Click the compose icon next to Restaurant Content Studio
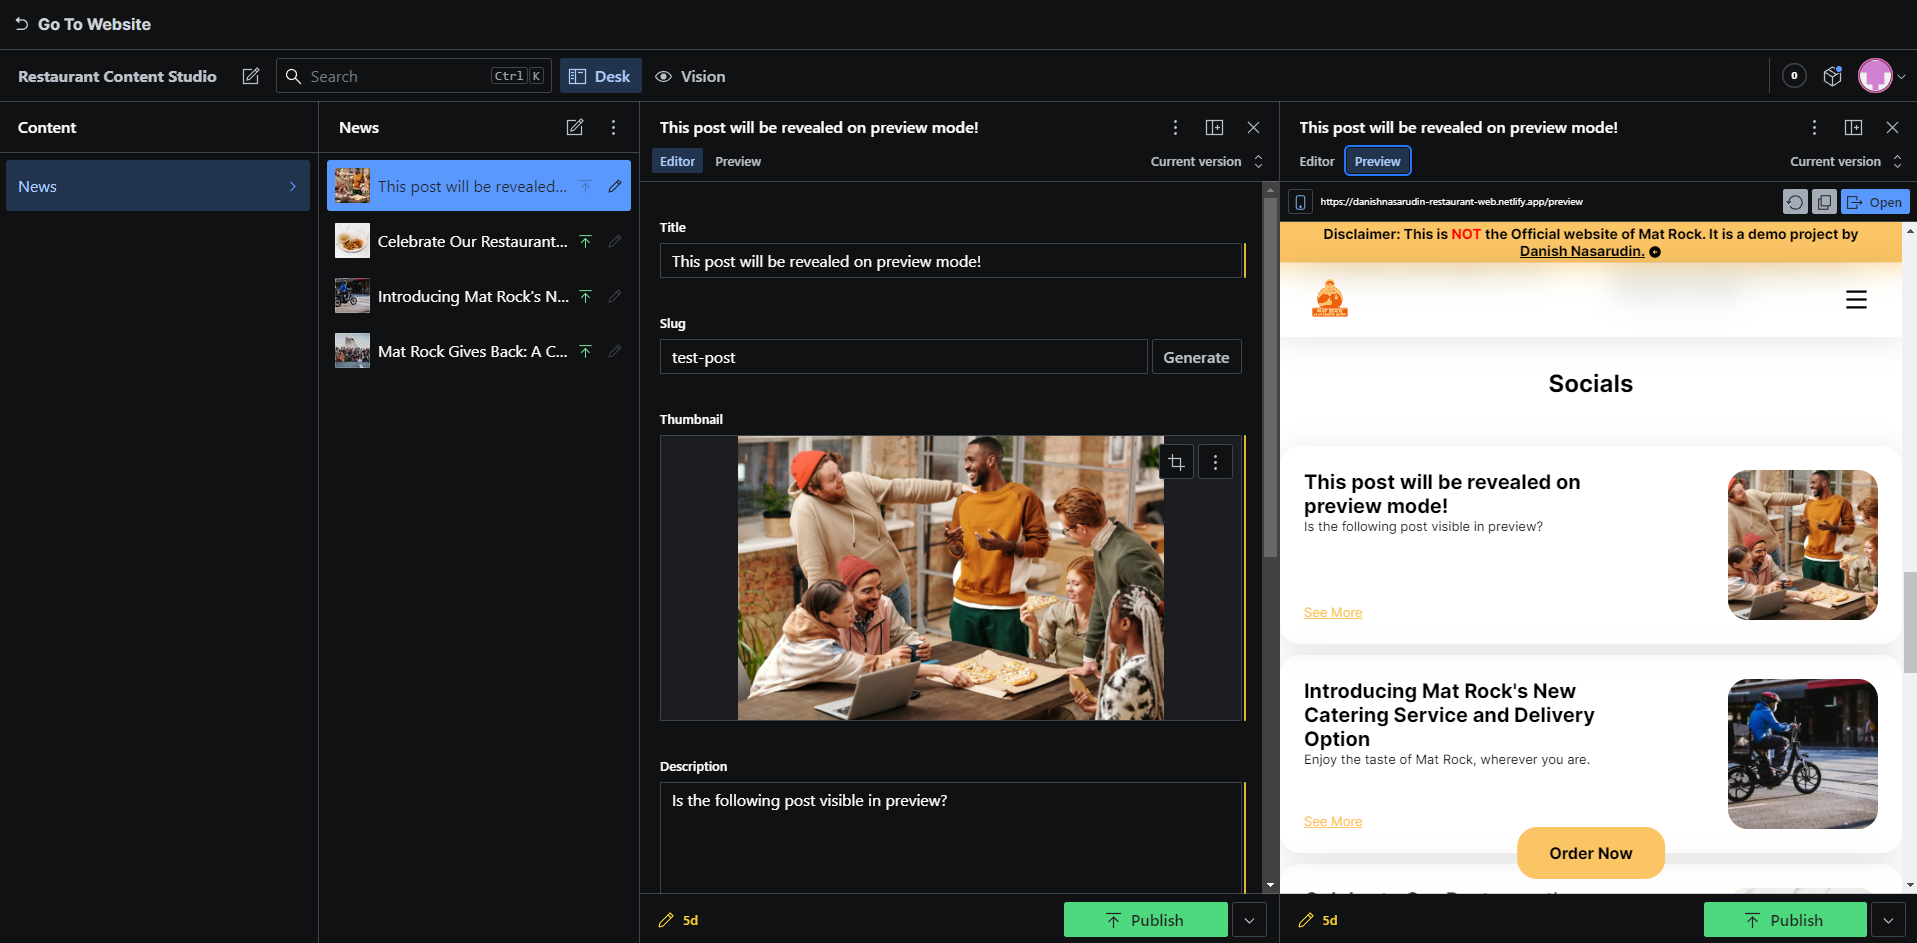The height and width of the screenshot is (943, 1917). click(x=251, y=76)
